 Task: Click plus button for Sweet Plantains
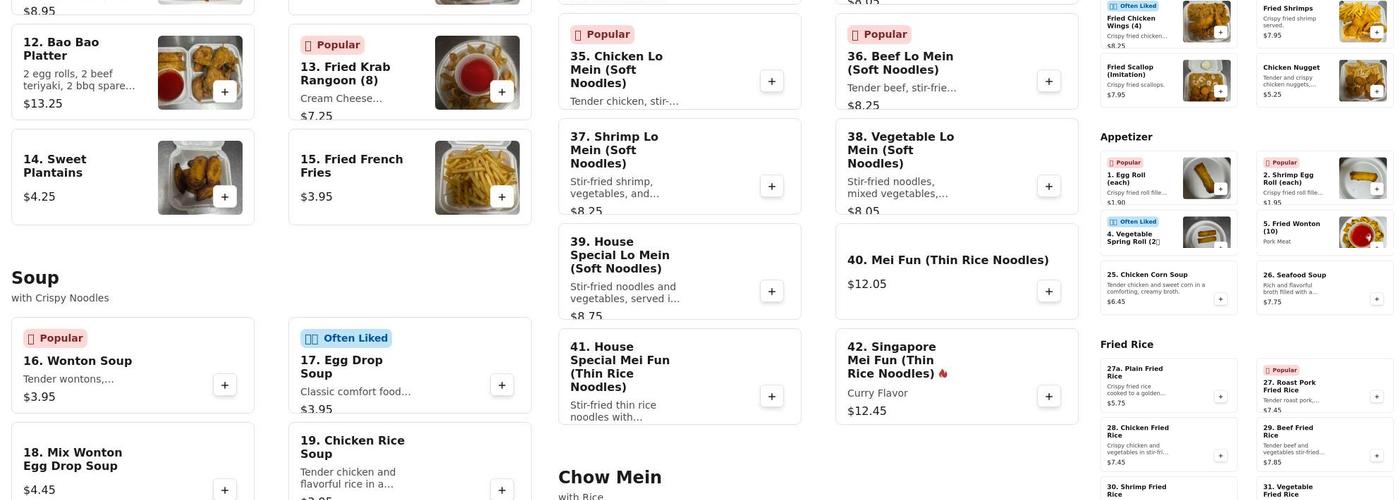pyautogui.click(x=224, y=196)
